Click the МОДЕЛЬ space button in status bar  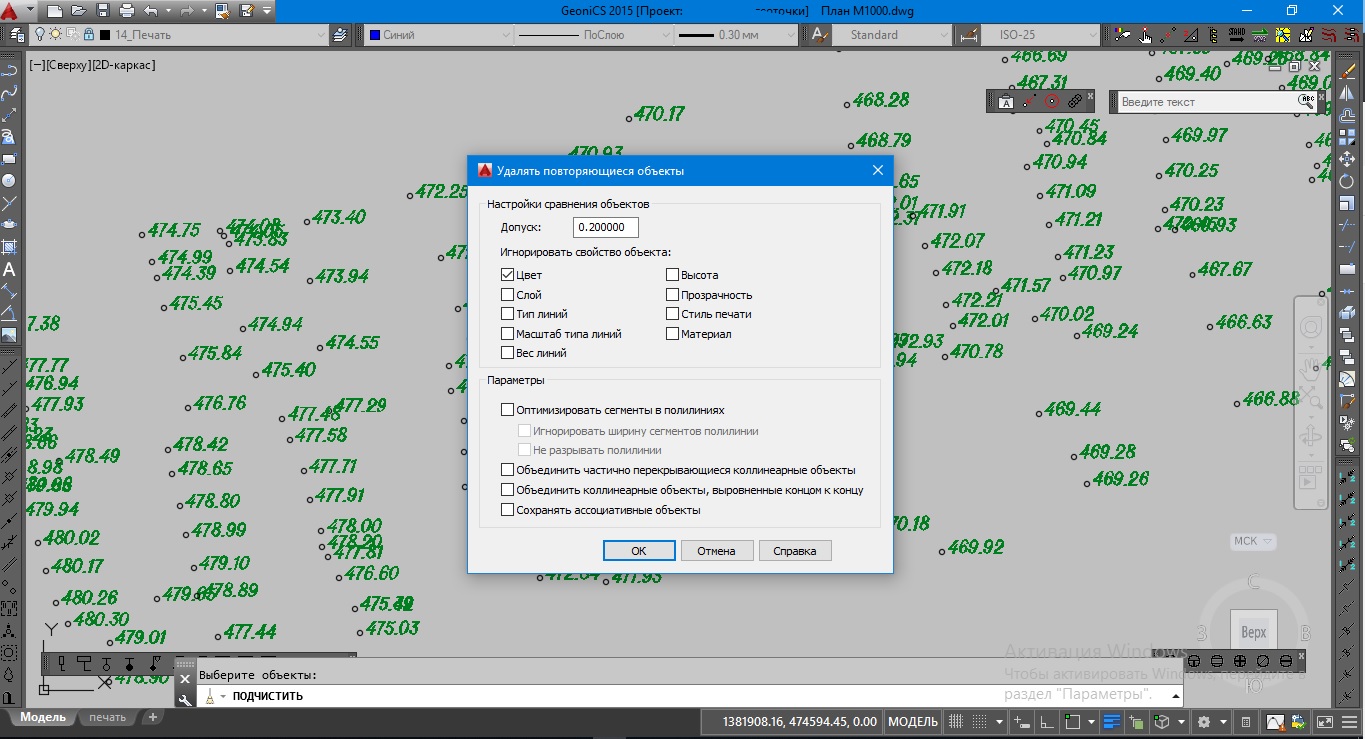[x=913, y=721]
